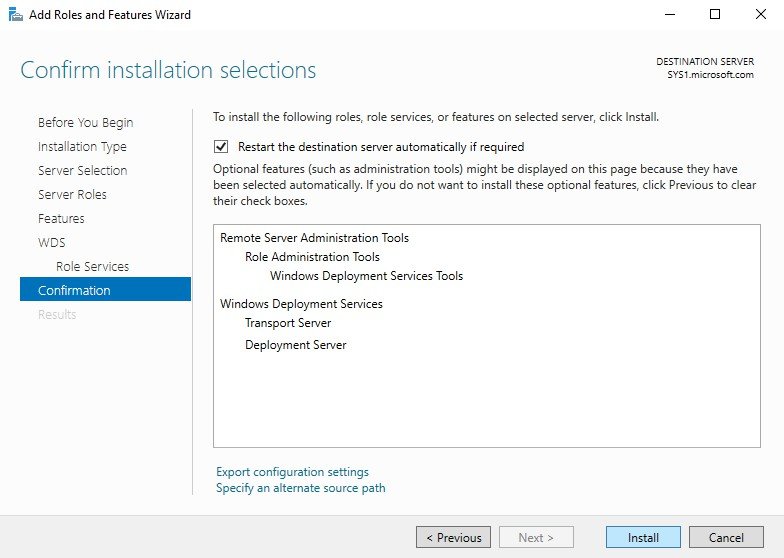Open Role Services sub-step
The image size is (784, 558).
pos(92,266)
